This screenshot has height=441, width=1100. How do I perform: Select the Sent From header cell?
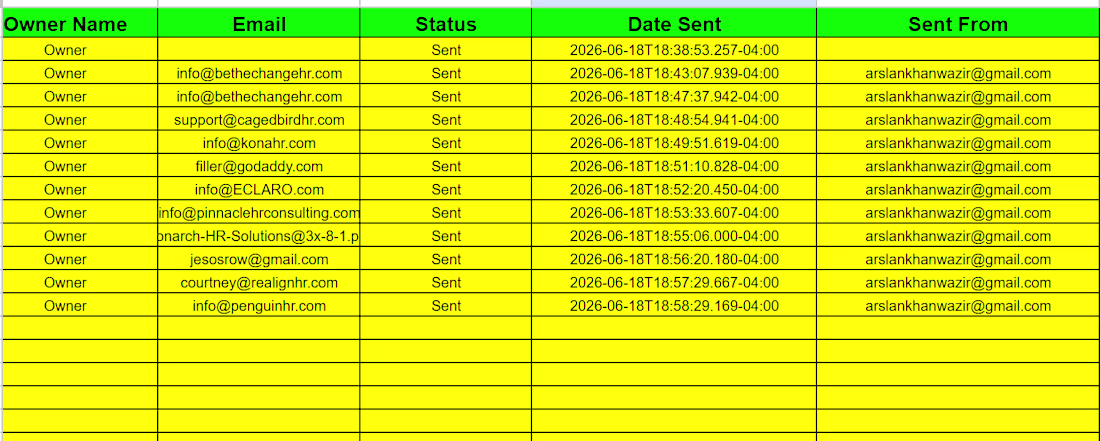point(958,24)
